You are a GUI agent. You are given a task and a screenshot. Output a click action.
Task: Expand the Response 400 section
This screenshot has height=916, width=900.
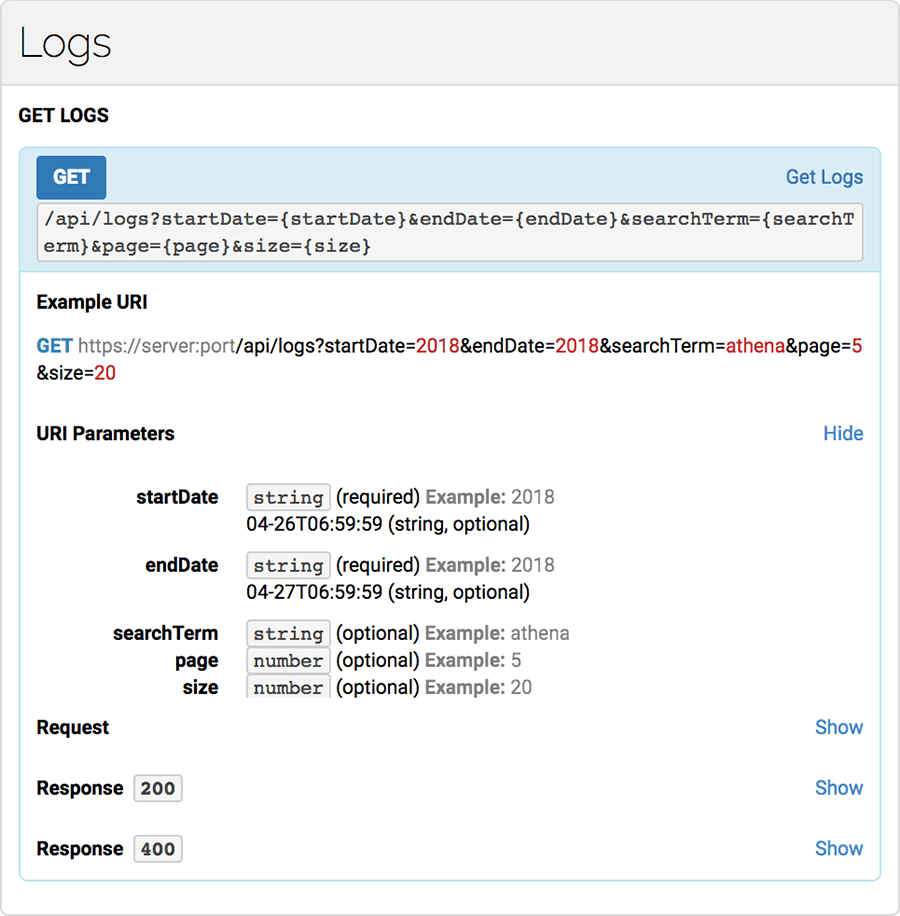point(838,848)
